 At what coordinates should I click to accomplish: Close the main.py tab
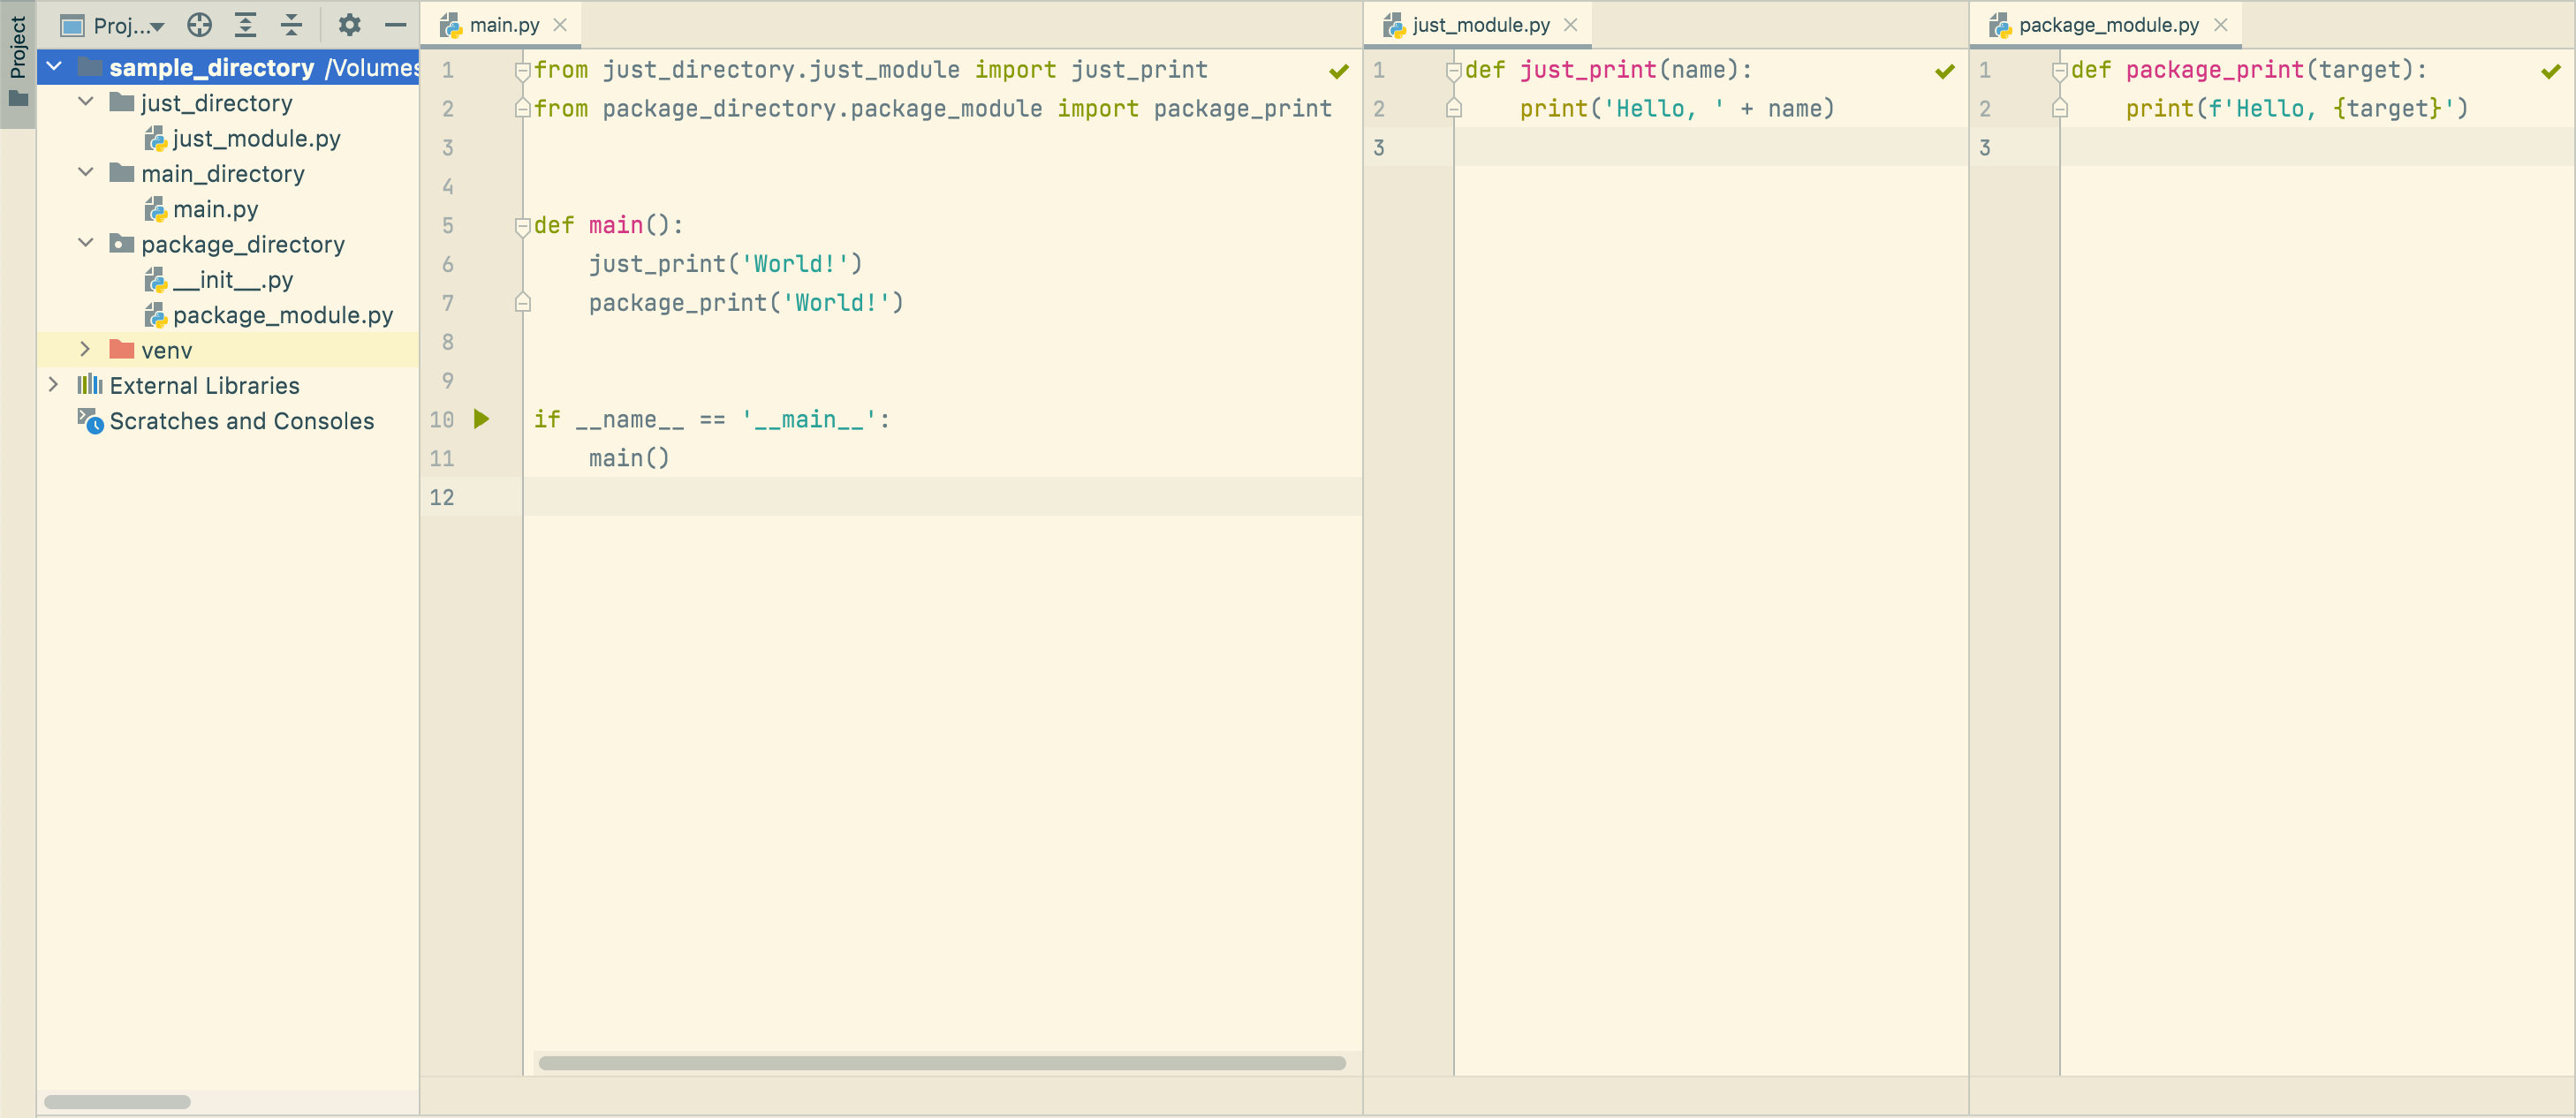tap(560, 25)
